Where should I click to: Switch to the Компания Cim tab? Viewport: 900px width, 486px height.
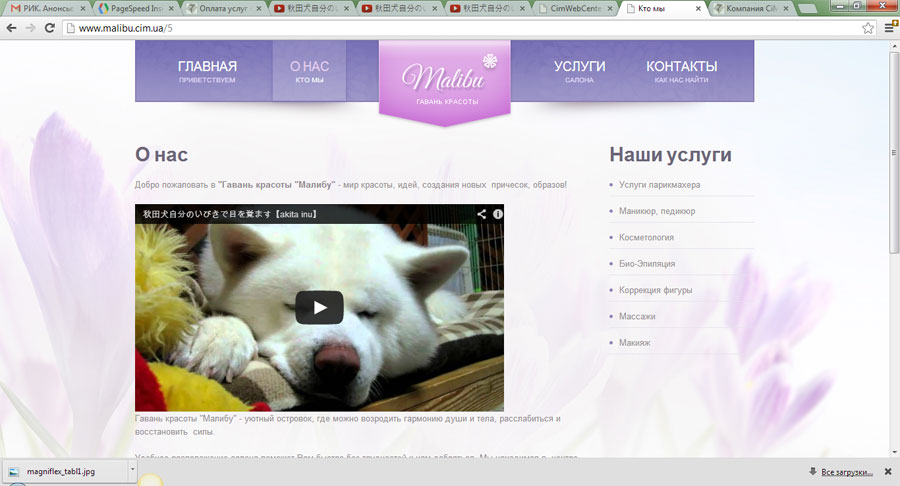[749, 9]
